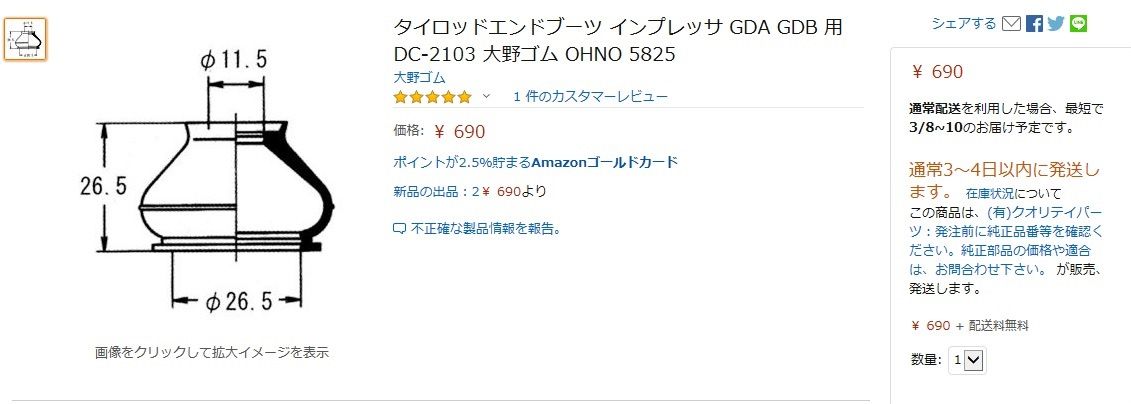Image resolution: width=1131 pixels, height=404 pixels.
Task: Share product on Facebook icon
Action: coord(1034,23)
